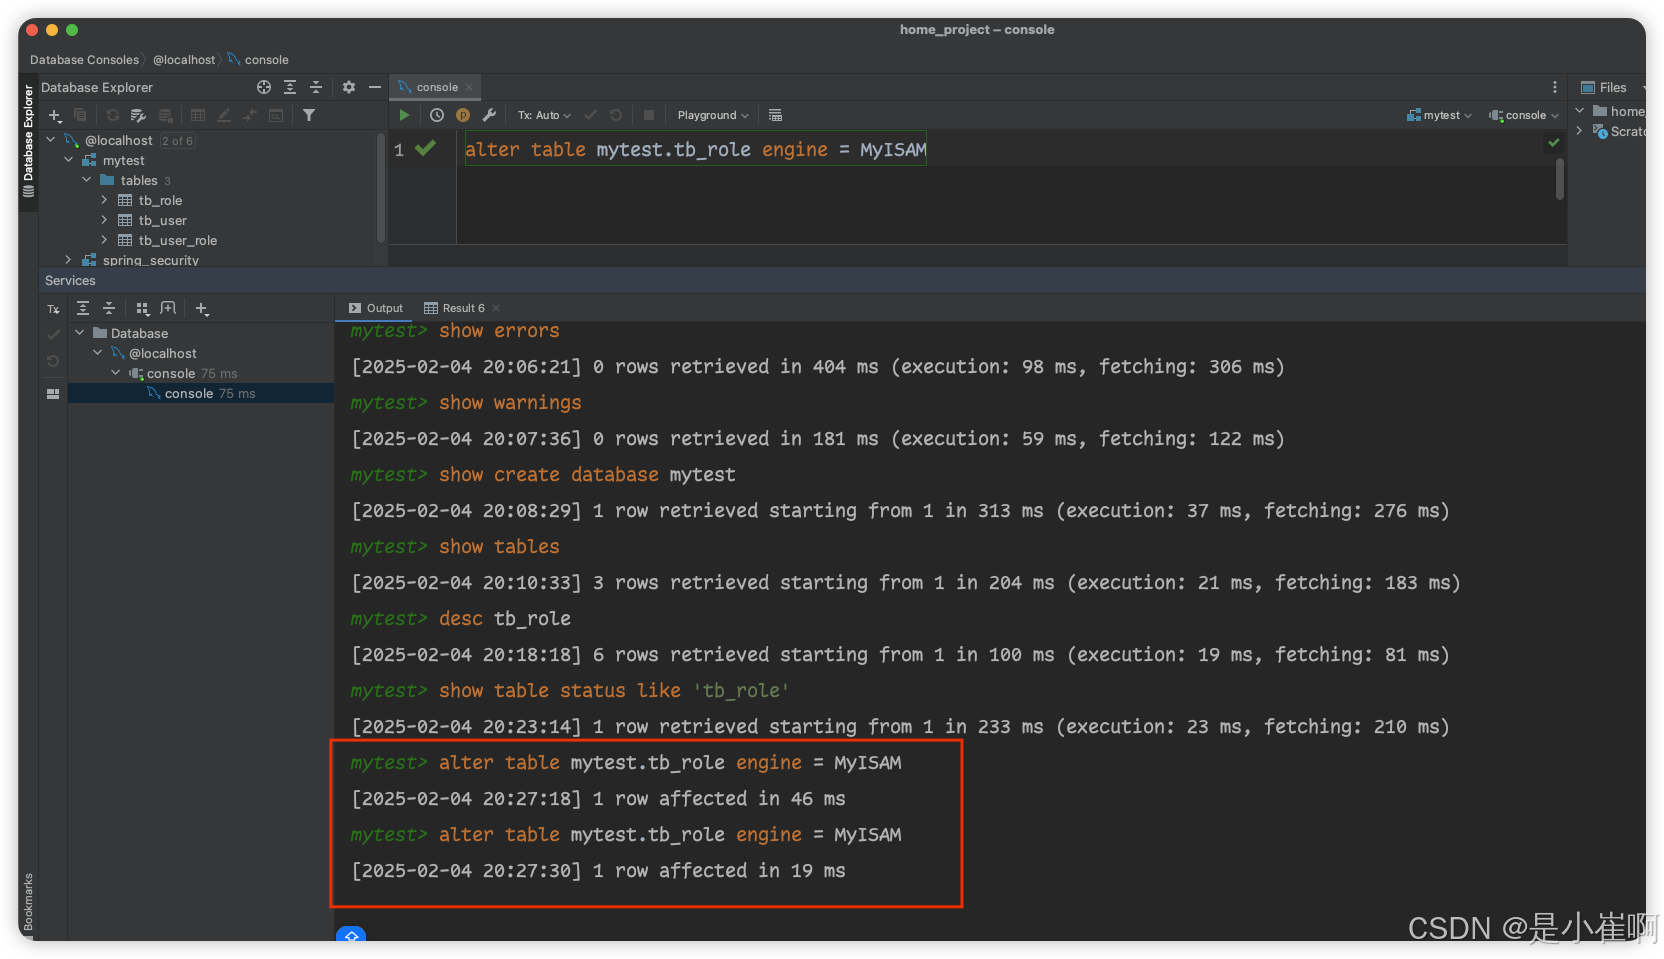Click the blue scroll-to-end icon in output

[351, 935]
